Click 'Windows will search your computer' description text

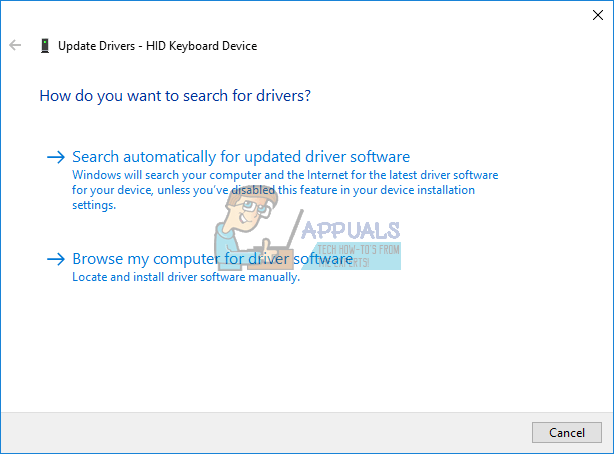pos(285,190)
